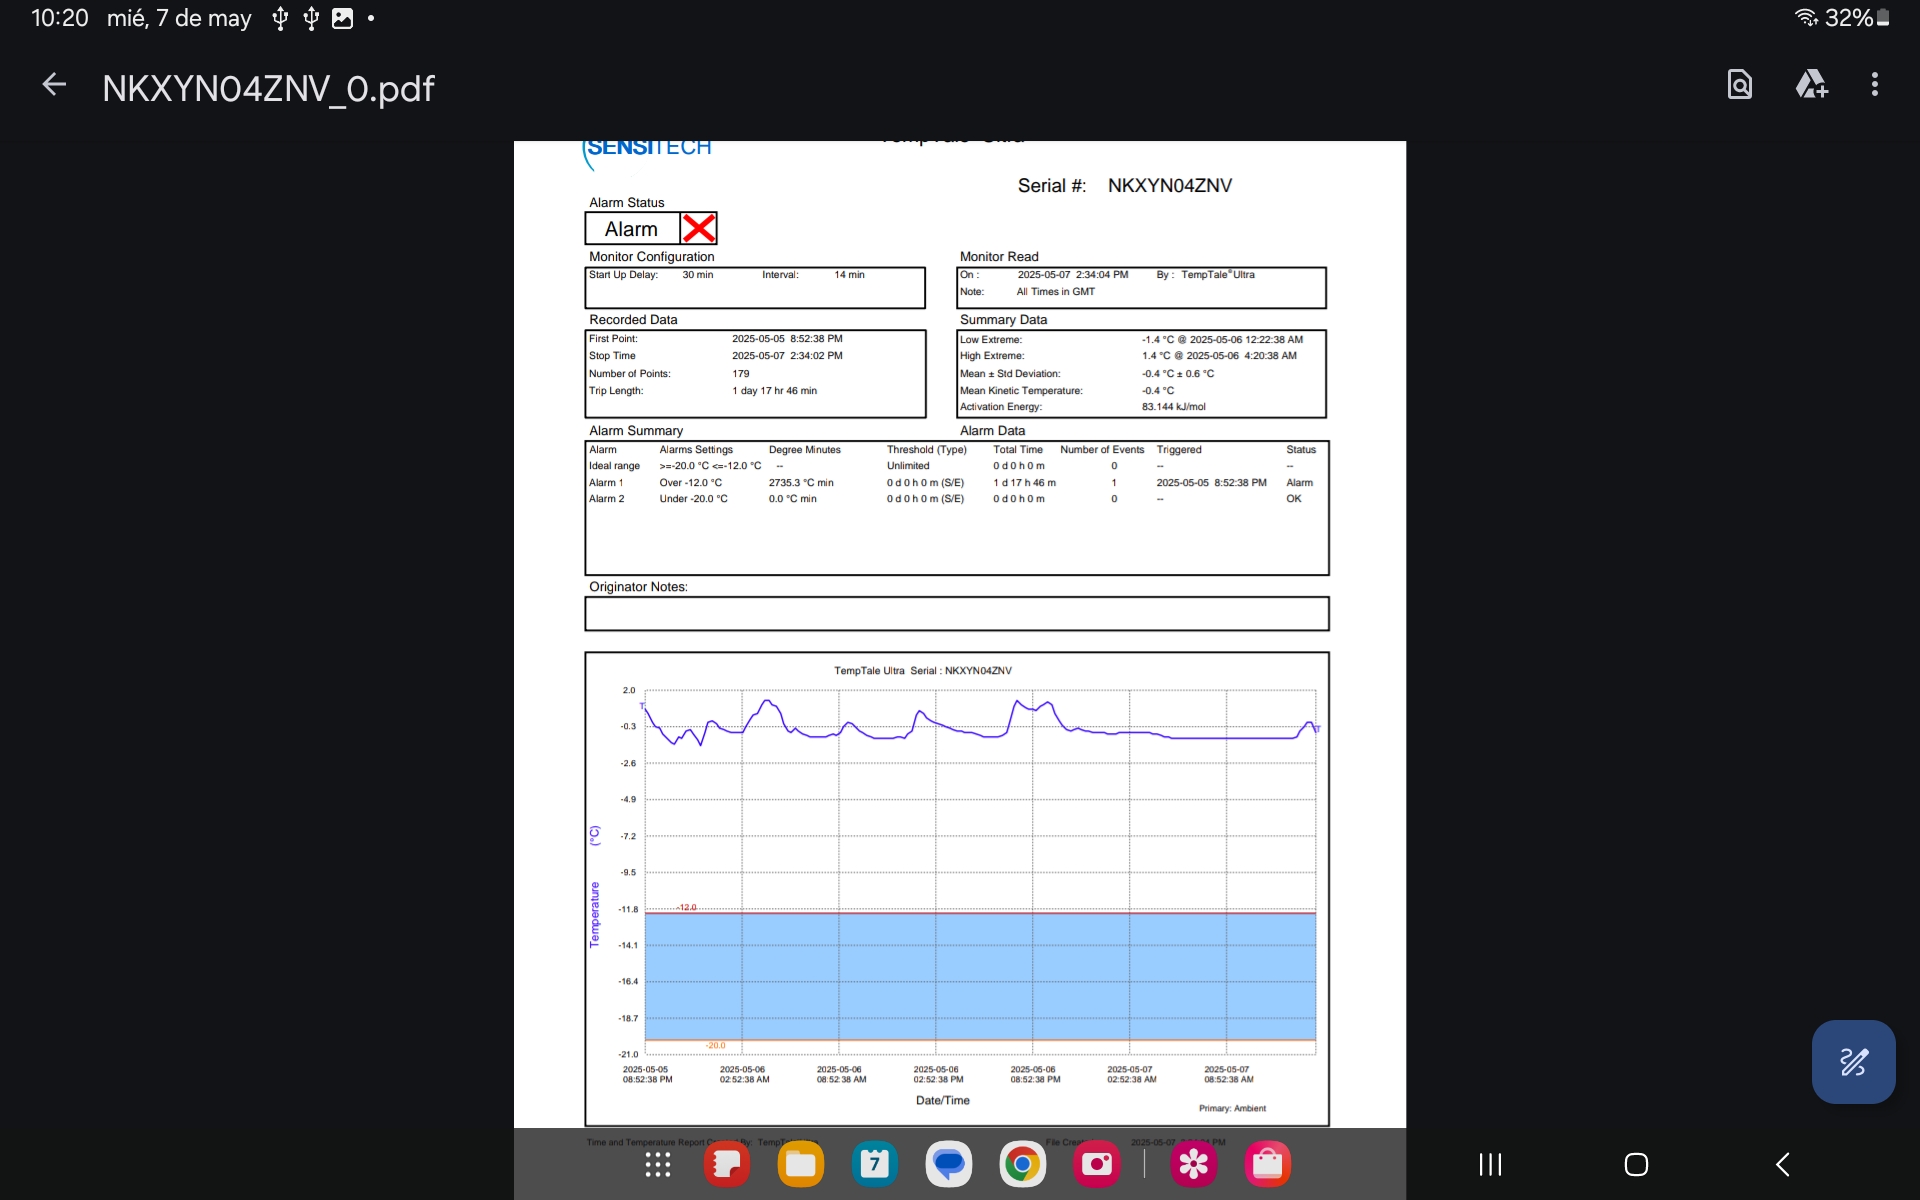Tap First Point value 8:52:38 PM
The height and width of the screenshot is (1200, 1920).
tap(787, 339)
